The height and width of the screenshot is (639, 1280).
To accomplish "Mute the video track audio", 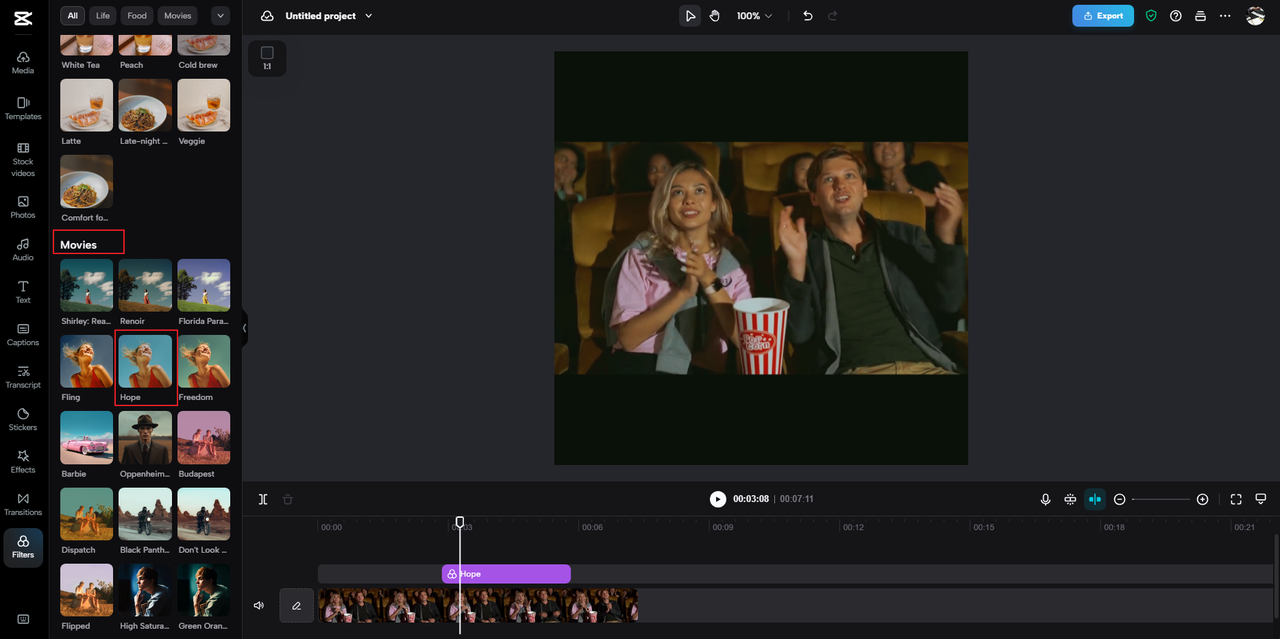I will pyautogui.click(x=259, y=605).
